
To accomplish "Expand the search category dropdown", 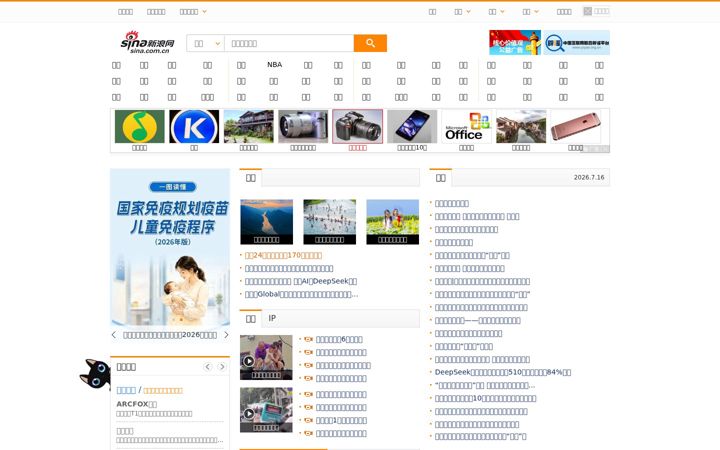I will tap(205, 43).
